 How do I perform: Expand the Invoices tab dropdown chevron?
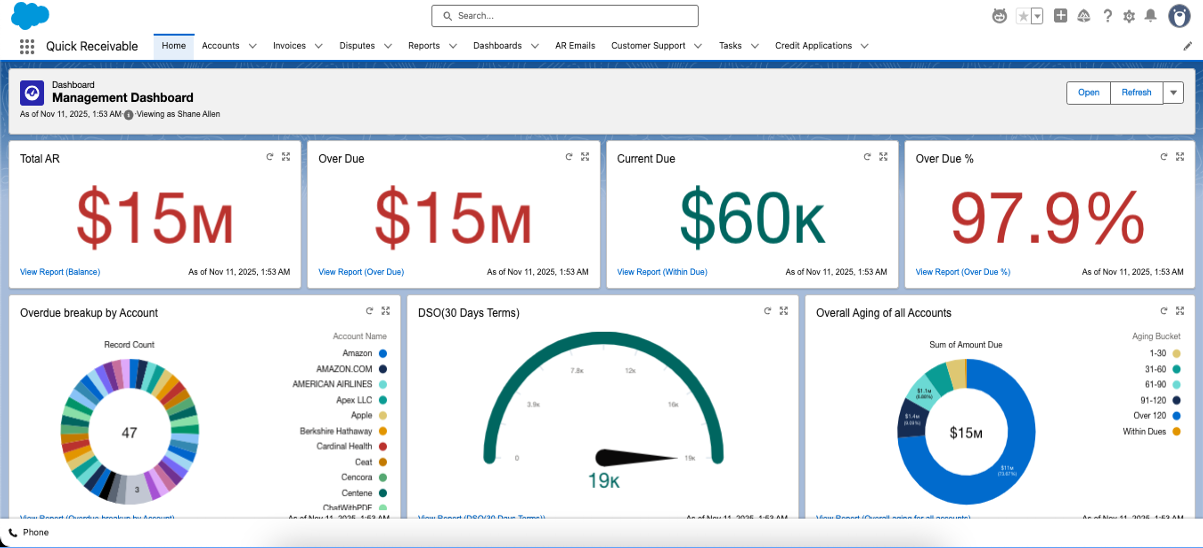(x=318, y=46)
